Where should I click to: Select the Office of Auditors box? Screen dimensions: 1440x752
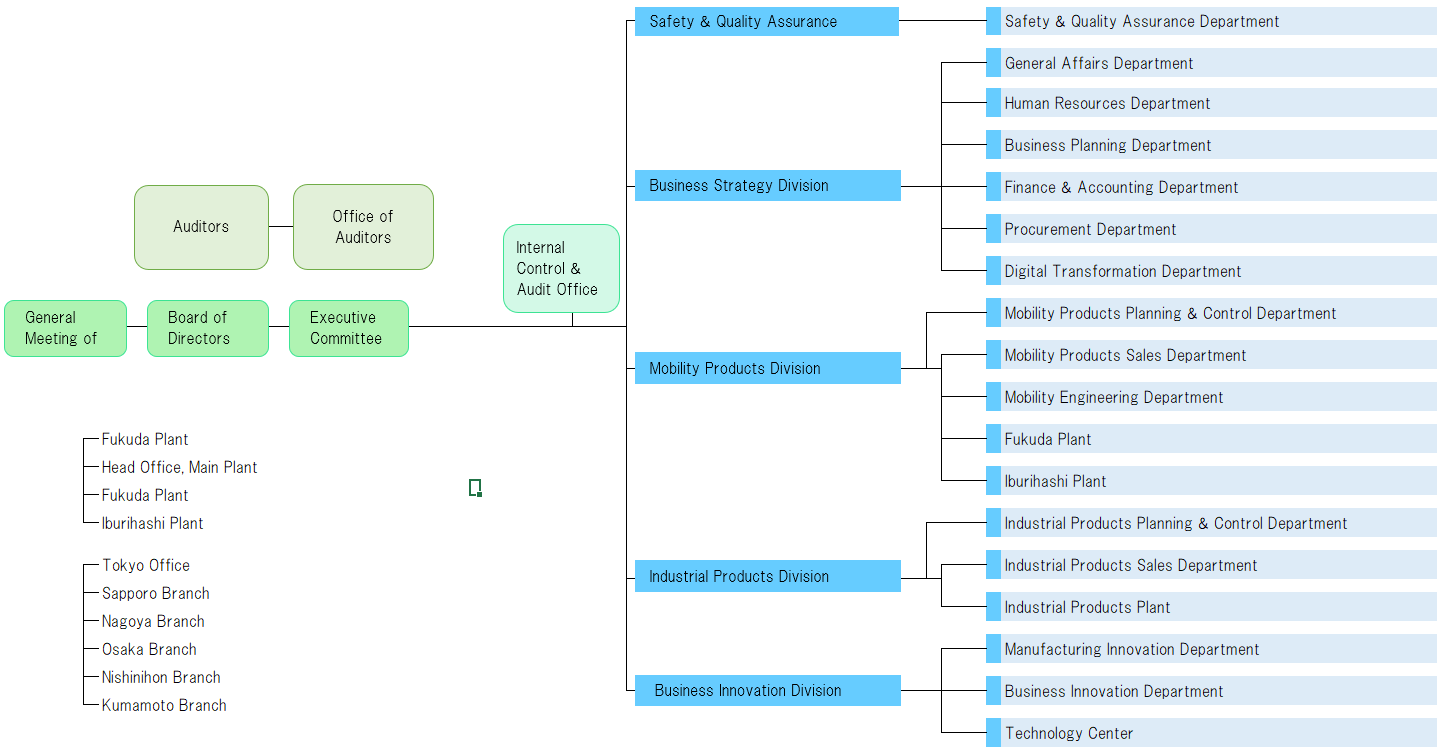[363, 227]
